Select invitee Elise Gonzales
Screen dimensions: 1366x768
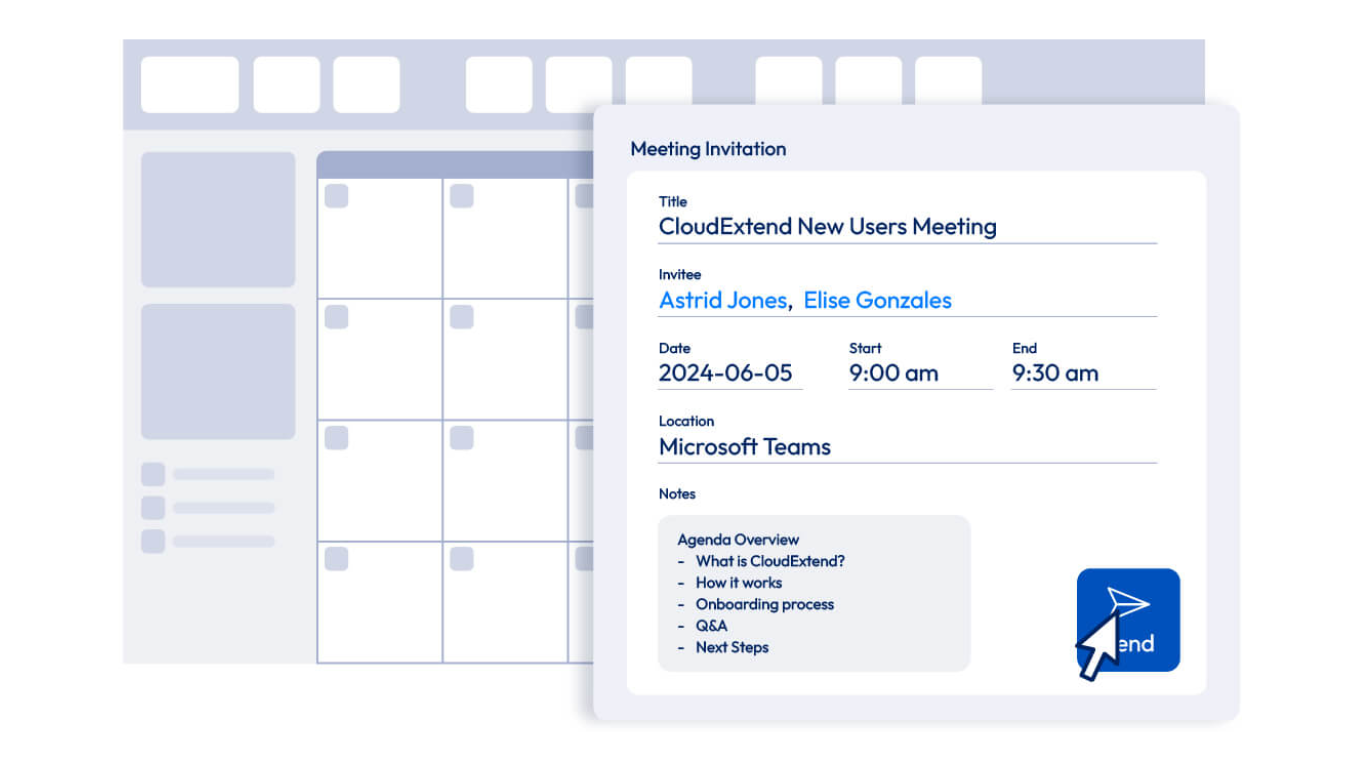(x=877, y=300)
